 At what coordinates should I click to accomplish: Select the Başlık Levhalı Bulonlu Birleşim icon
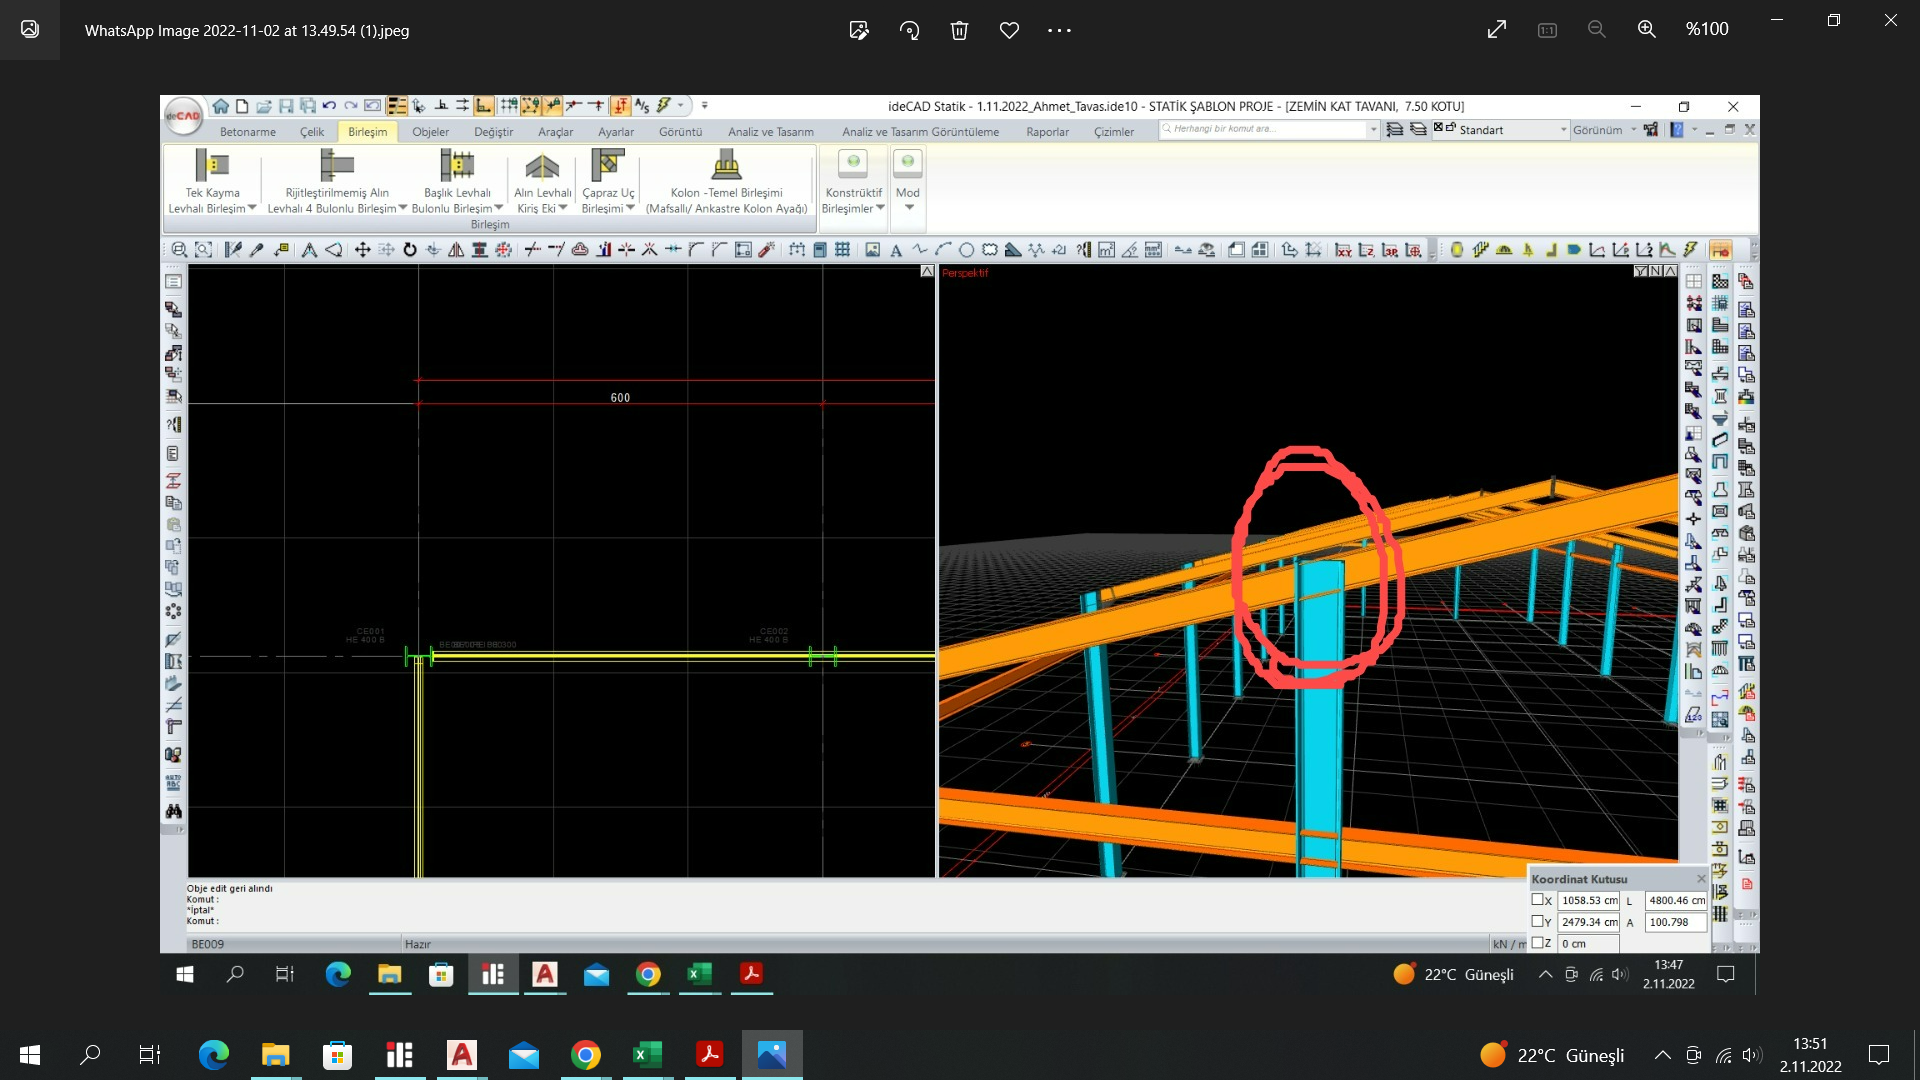[457, 165]
